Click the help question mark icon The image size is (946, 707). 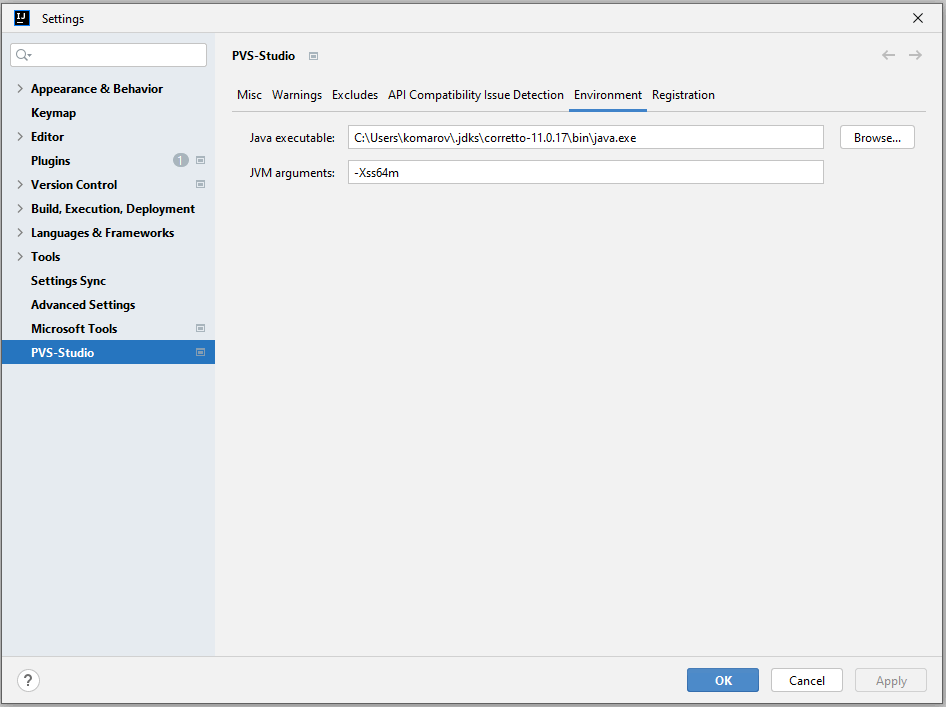tap(28, 681)
